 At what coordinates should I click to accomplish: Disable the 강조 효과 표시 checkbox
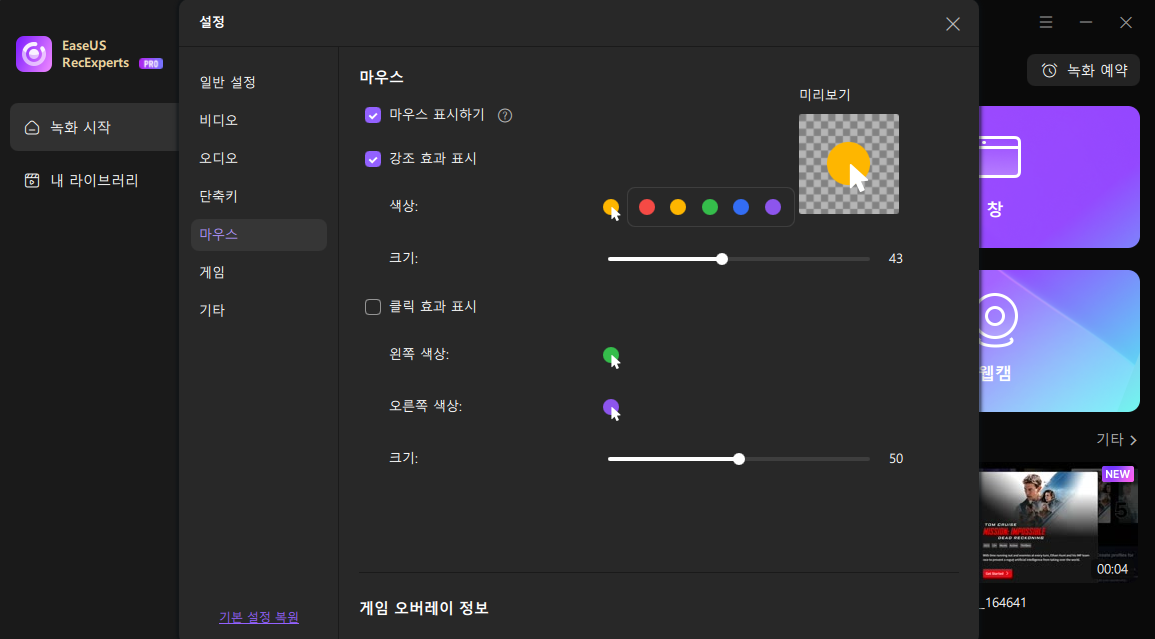374,159
